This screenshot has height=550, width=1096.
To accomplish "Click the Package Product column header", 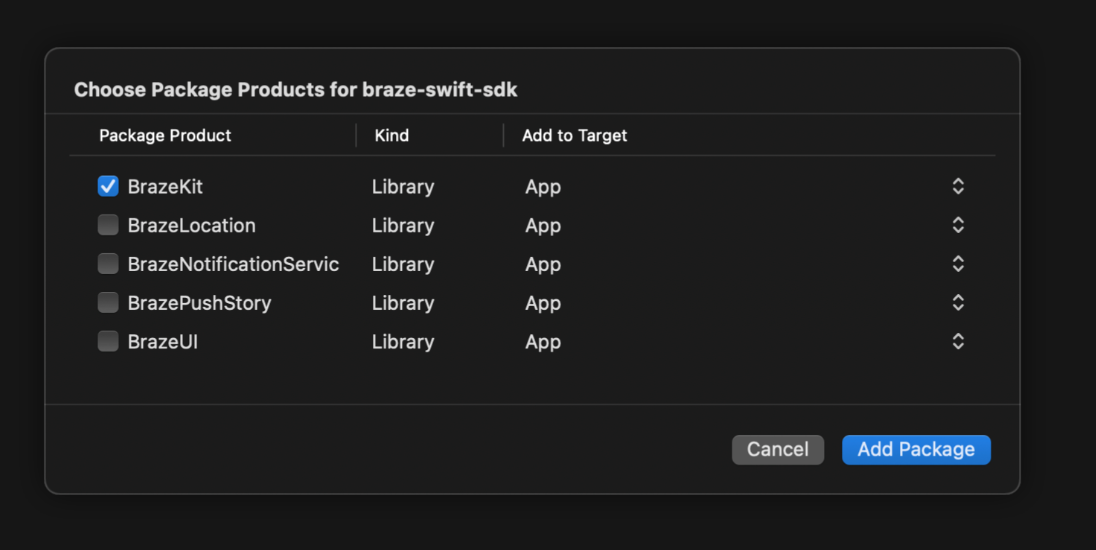I will (165, 136).
